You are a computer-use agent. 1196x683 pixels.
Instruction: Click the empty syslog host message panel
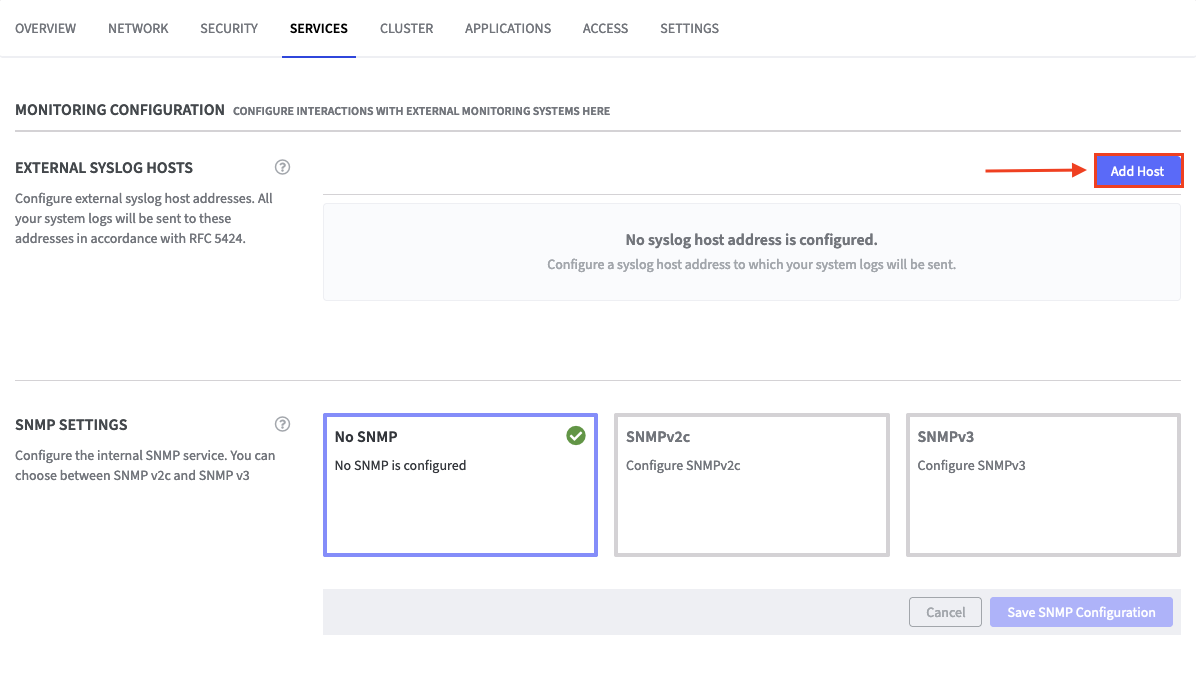tap(751, 252)
